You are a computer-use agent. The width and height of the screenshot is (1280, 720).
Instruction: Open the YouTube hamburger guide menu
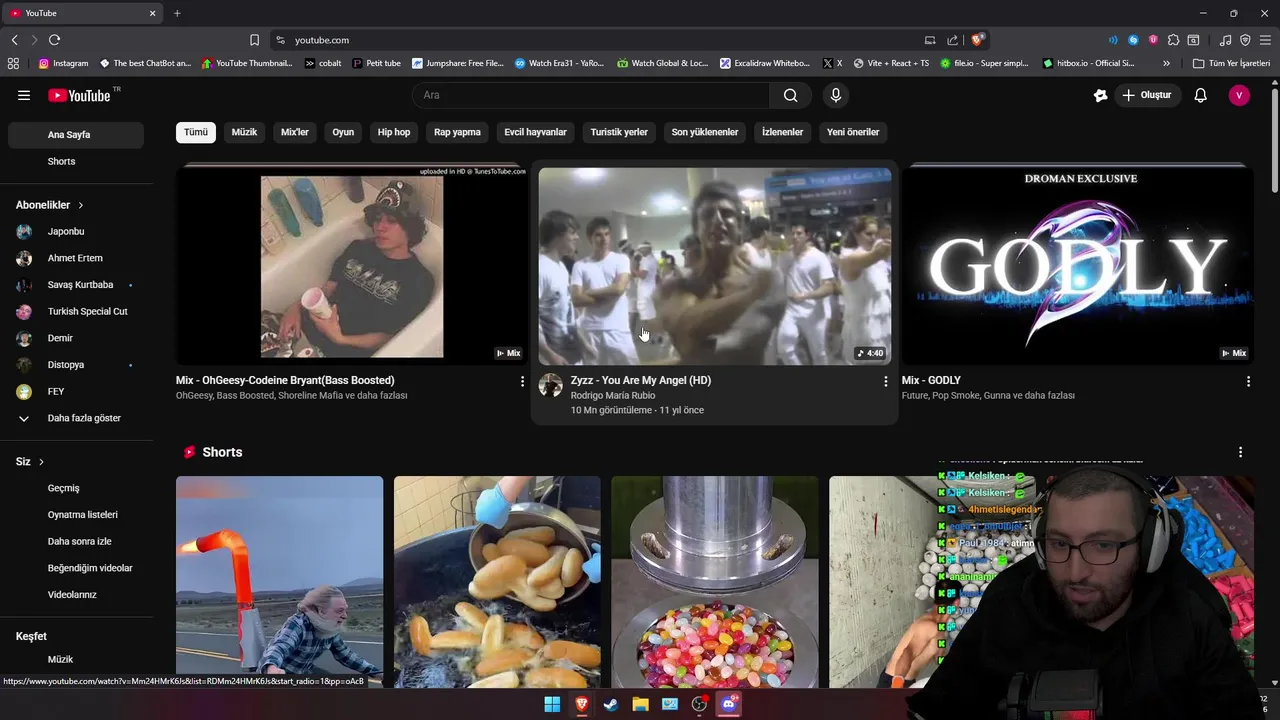24,95
